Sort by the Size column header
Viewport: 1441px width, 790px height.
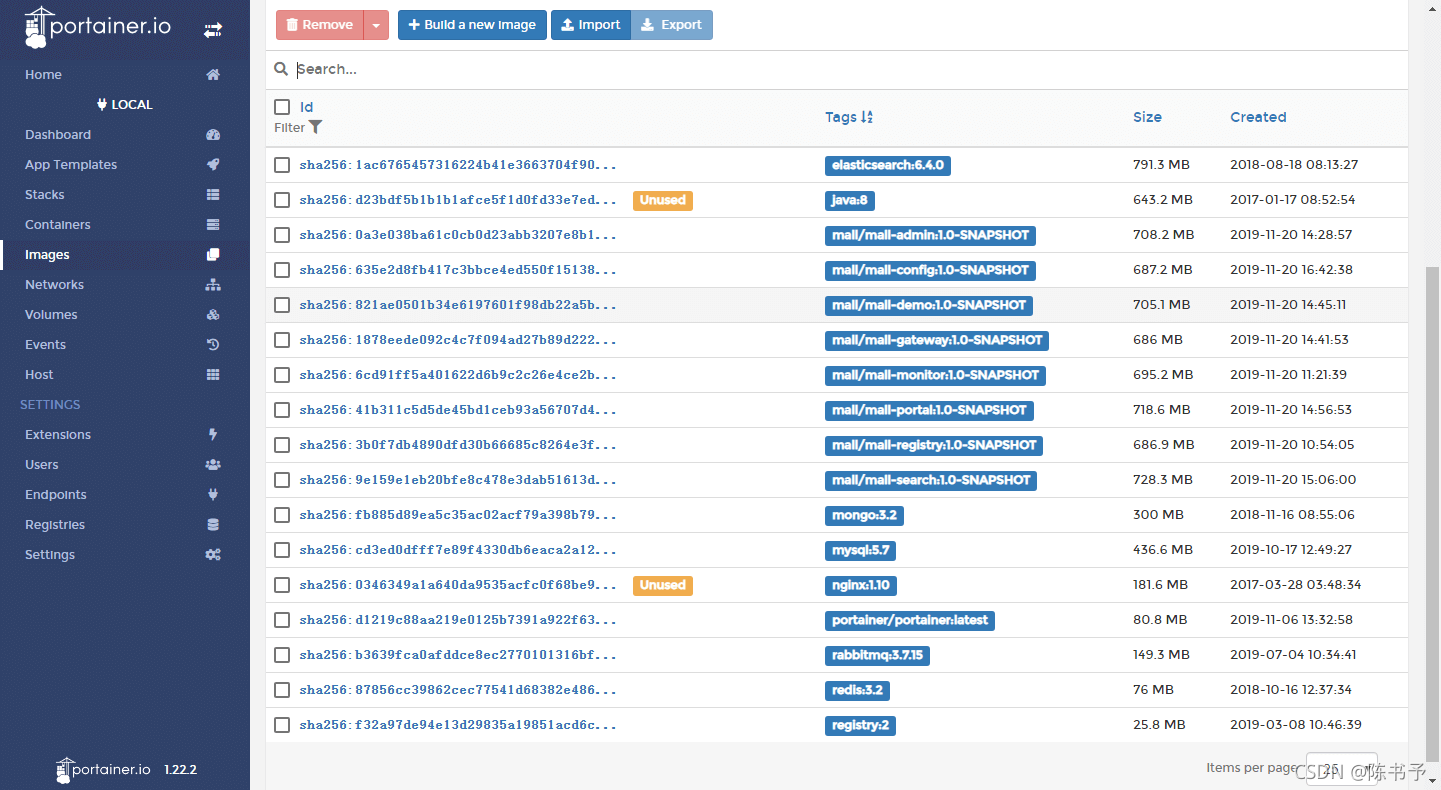pyautogui.click(x=1147, y=117)
